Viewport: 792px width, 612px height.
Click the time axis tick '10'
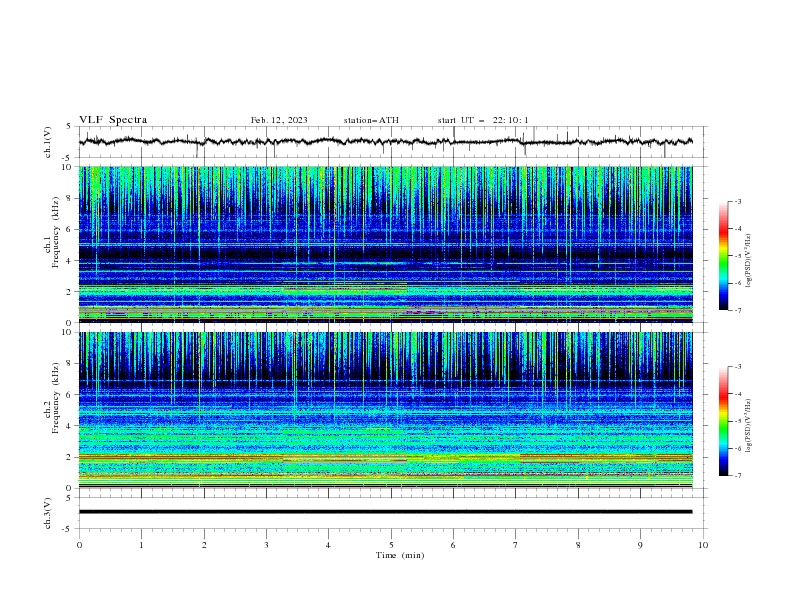[703, 545]
